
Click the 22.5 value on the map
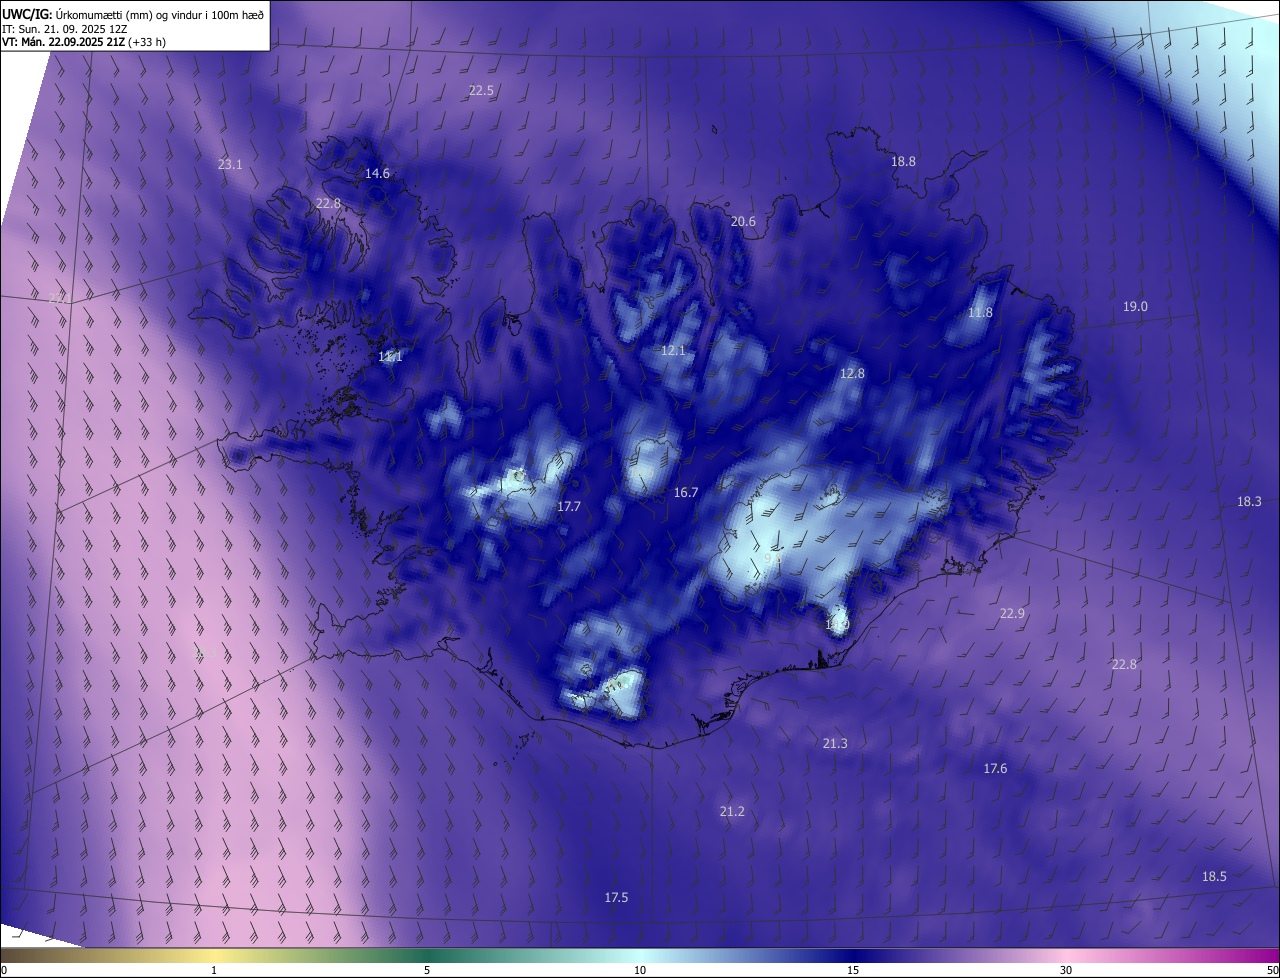pyautogui.click(x=481, y=90)
